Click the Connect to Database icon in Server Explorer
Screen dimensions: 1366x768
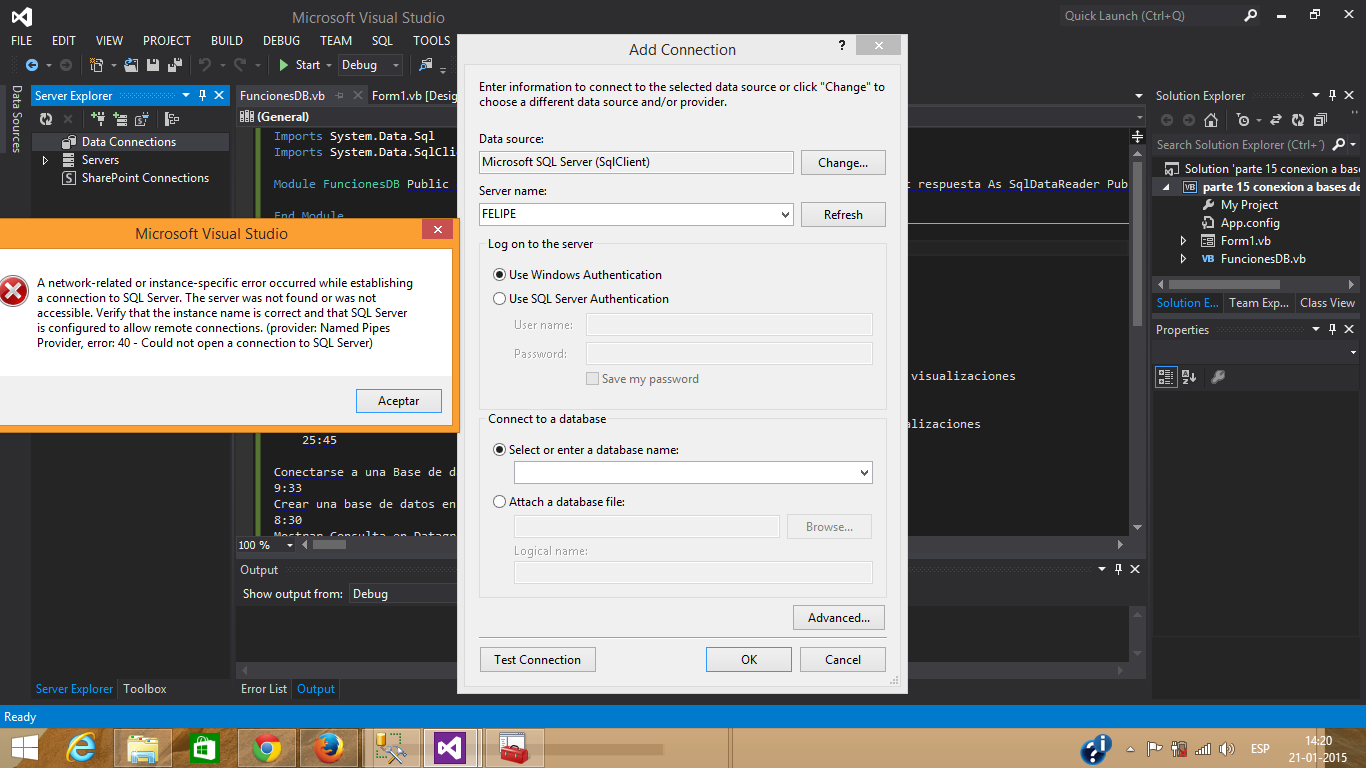click(x=98, y=119)
